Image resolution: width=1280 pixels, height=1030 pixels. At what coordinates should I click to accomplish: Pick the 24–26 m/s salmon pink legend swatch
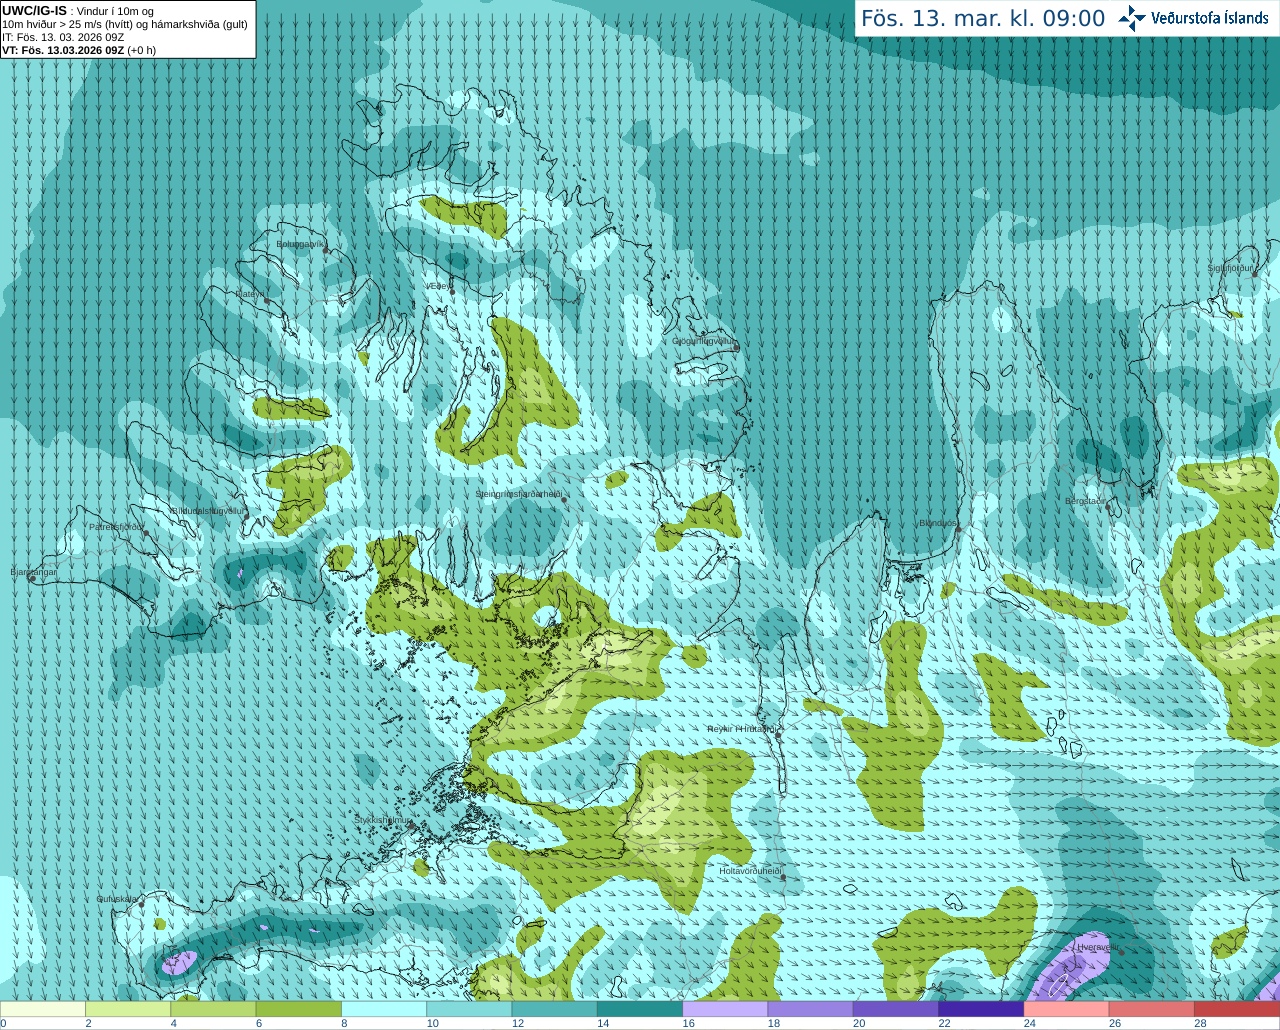[1067, 1009]
